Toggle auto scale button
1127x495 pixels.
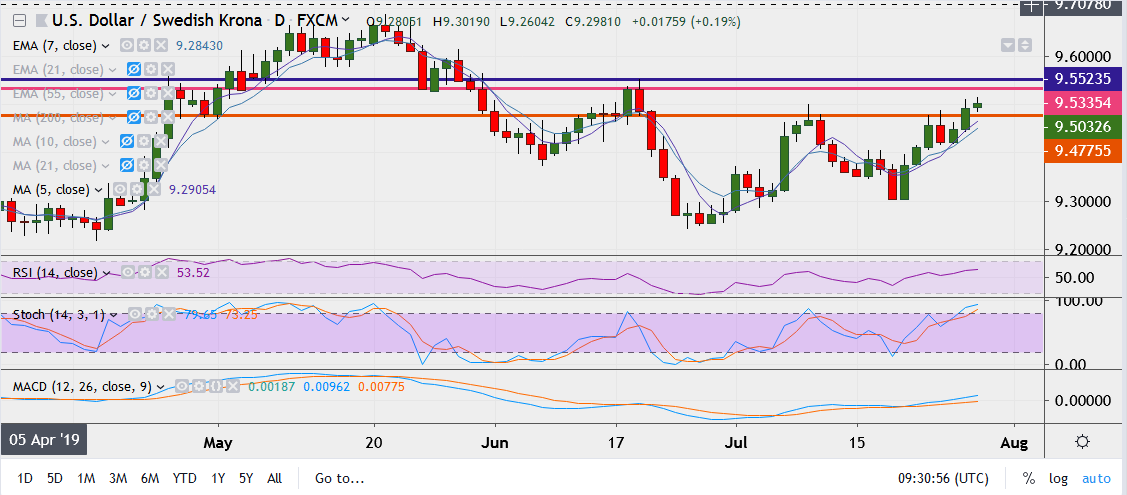[x=1096, y=478]
